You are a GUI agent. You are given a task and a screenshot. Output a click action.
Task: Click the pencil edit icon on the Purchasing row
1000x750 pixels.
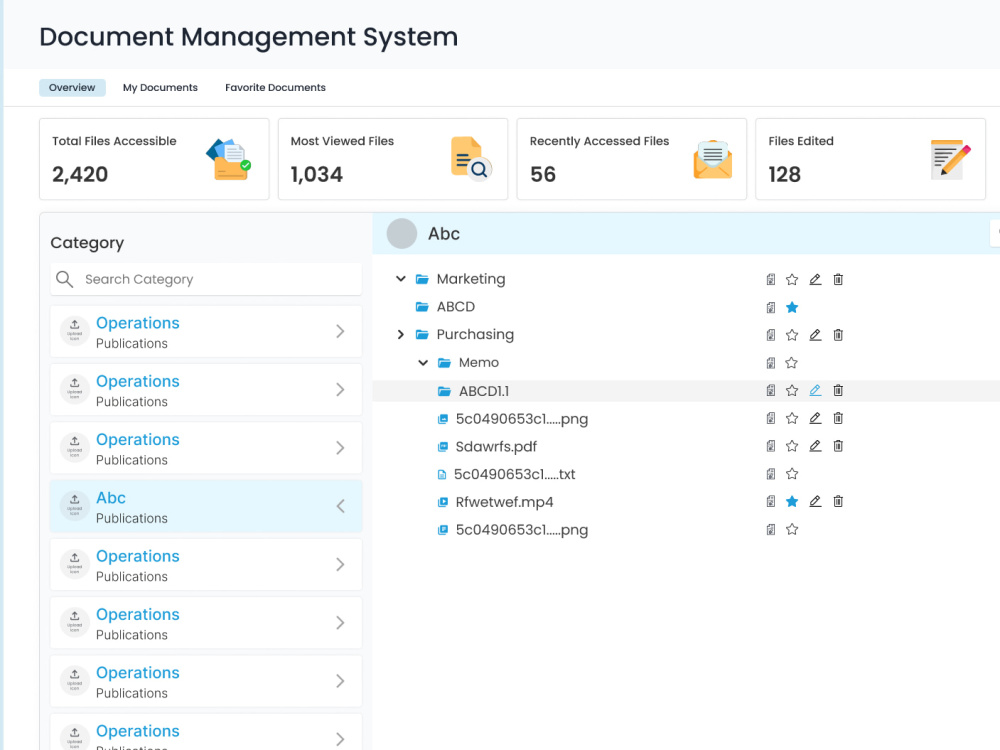tap(815, 335)
